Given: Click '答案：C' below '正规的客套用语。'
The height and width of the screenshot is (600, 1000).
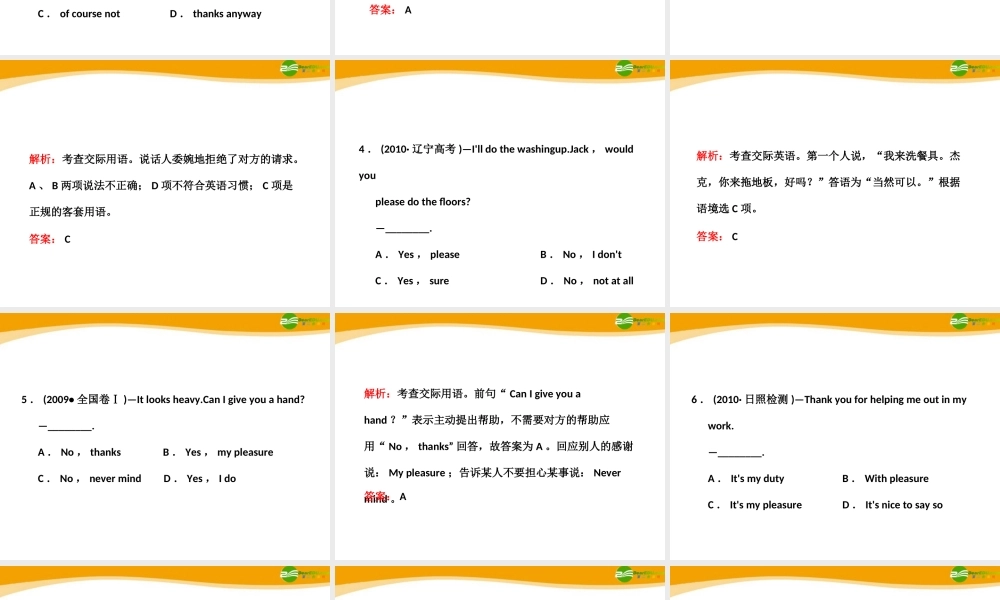Looking at the screenshot, I should (50, 239).
